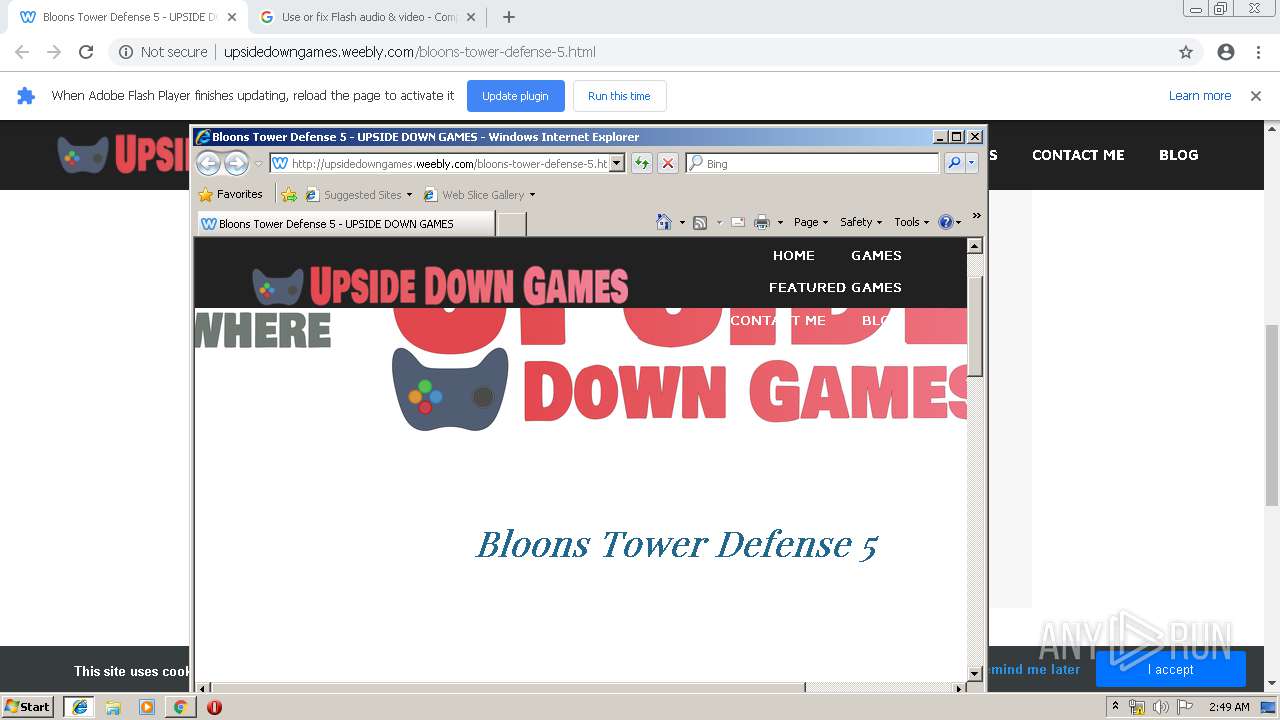The image size is (1280, 720).
Task: Click the I accept cookie button
Action: [x=1170, y=670]
